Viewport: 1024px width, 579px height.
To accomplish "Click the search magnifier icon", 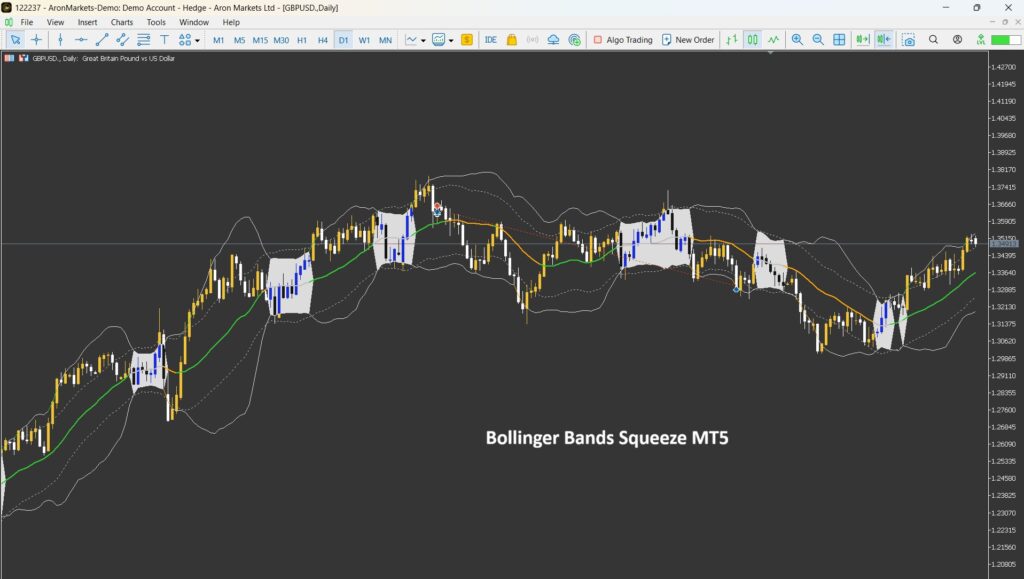I will pyautogui.click(x=933, y=40).
